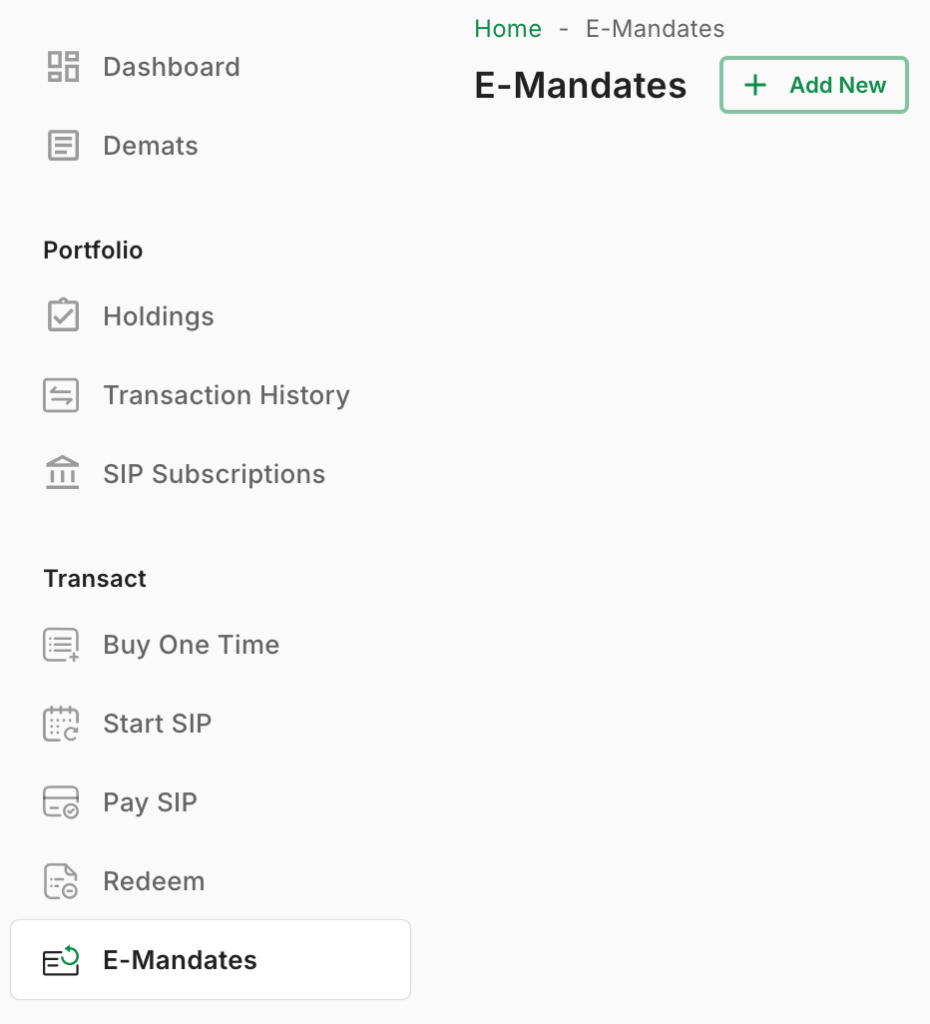Click the E-Mandates sidebar icon

tap(61, 961)
